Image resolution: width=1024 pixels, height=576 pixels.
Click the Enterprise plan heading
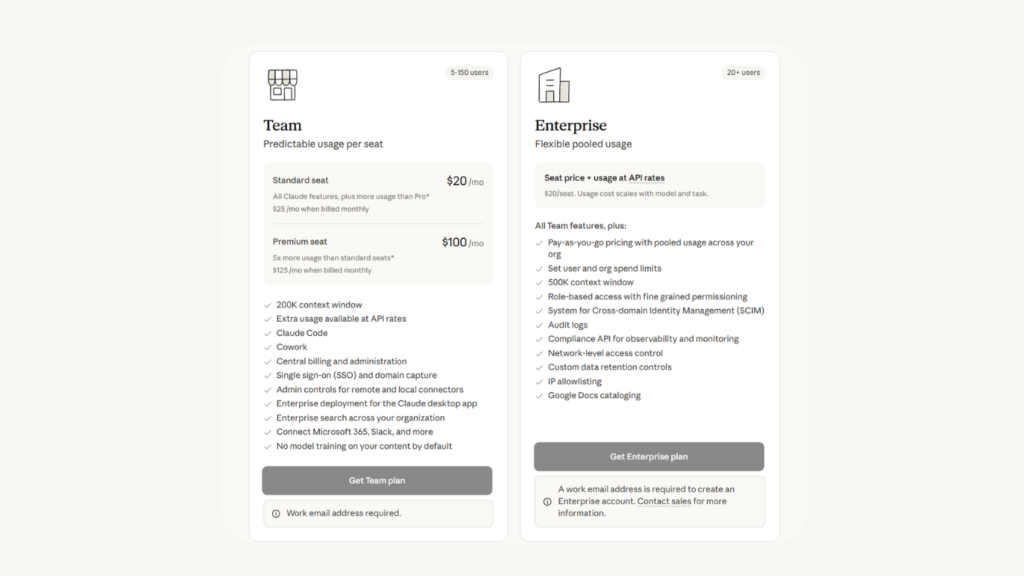point(570,125)
